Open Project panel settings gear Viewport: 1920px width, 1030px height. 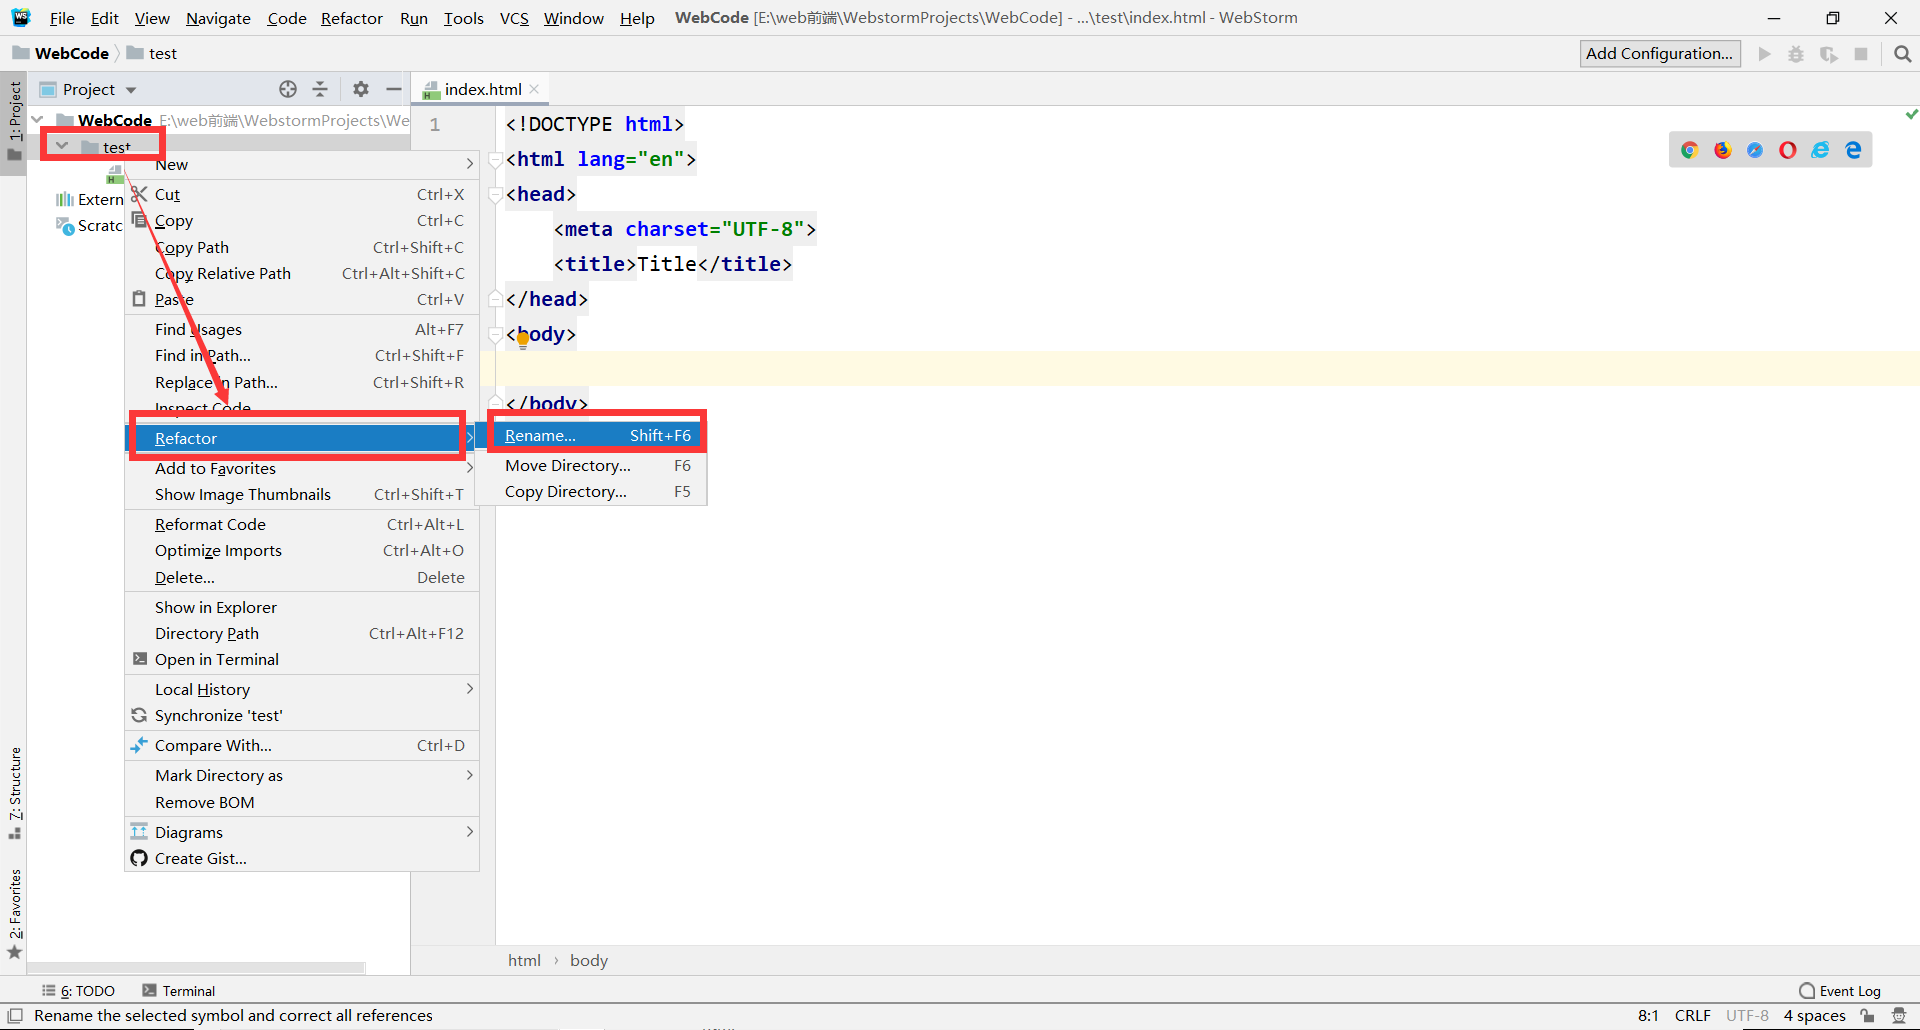click(x=361, y=89)
